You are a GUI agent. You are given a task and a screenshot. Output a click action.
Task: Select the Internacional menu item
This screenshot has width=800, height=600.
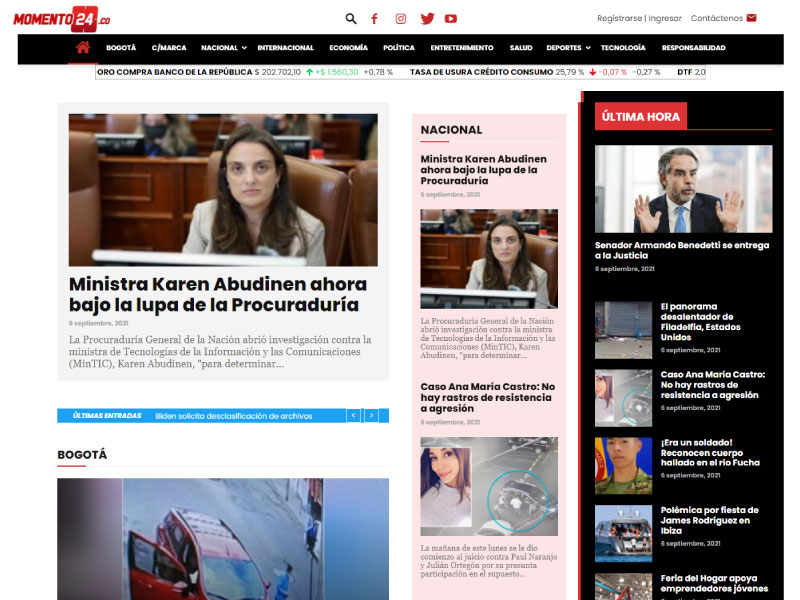click(285, 47)
